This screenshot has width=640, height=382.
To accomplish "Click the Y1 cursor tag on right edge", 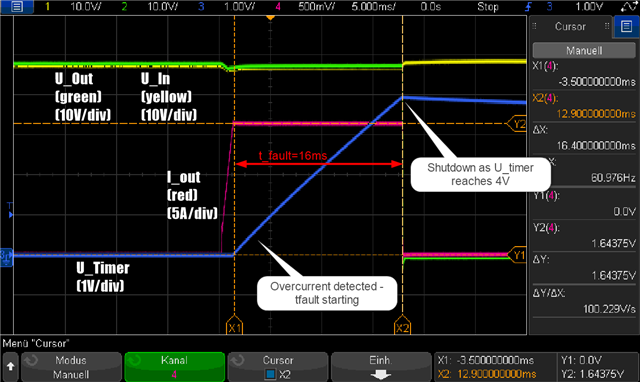I will pyautogui.click(x=517, y=255).
